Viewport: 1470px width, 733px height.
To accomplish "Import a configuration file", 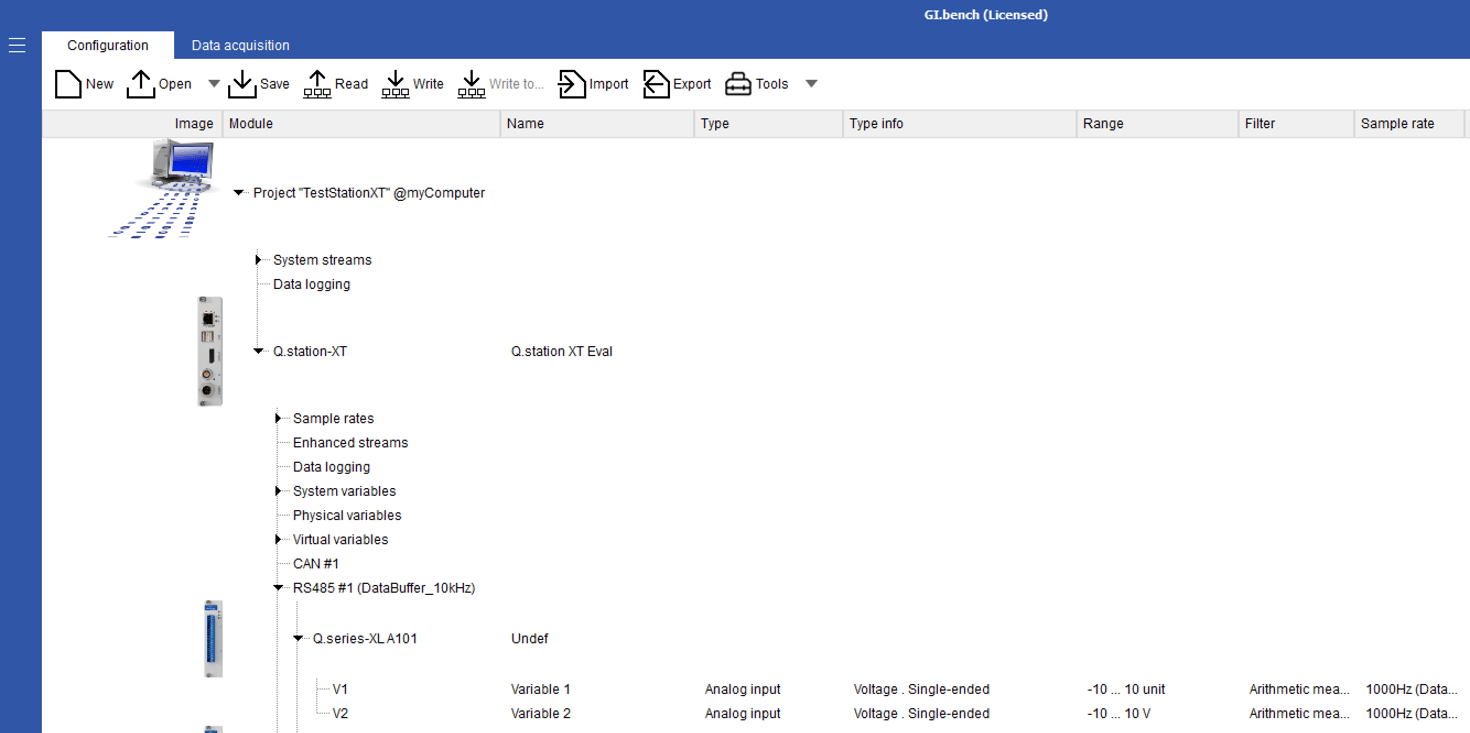I will coord(571,83).
